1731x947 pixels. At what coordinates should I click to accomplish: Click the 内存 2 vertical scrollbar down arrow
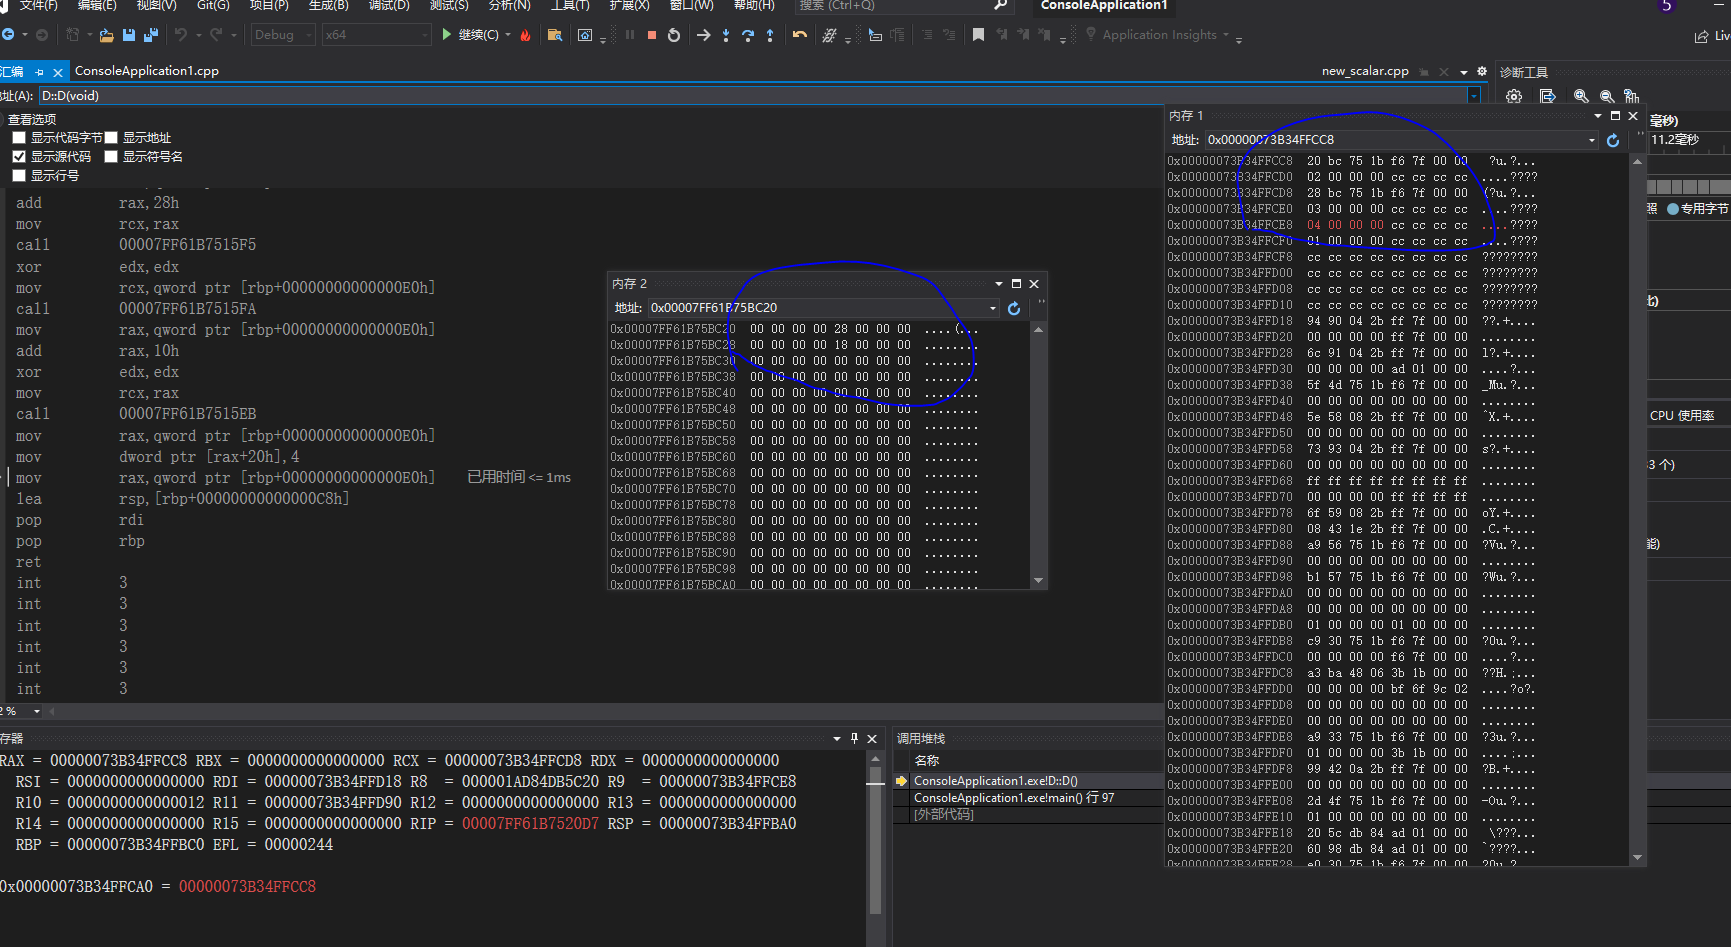(1038, 580)
